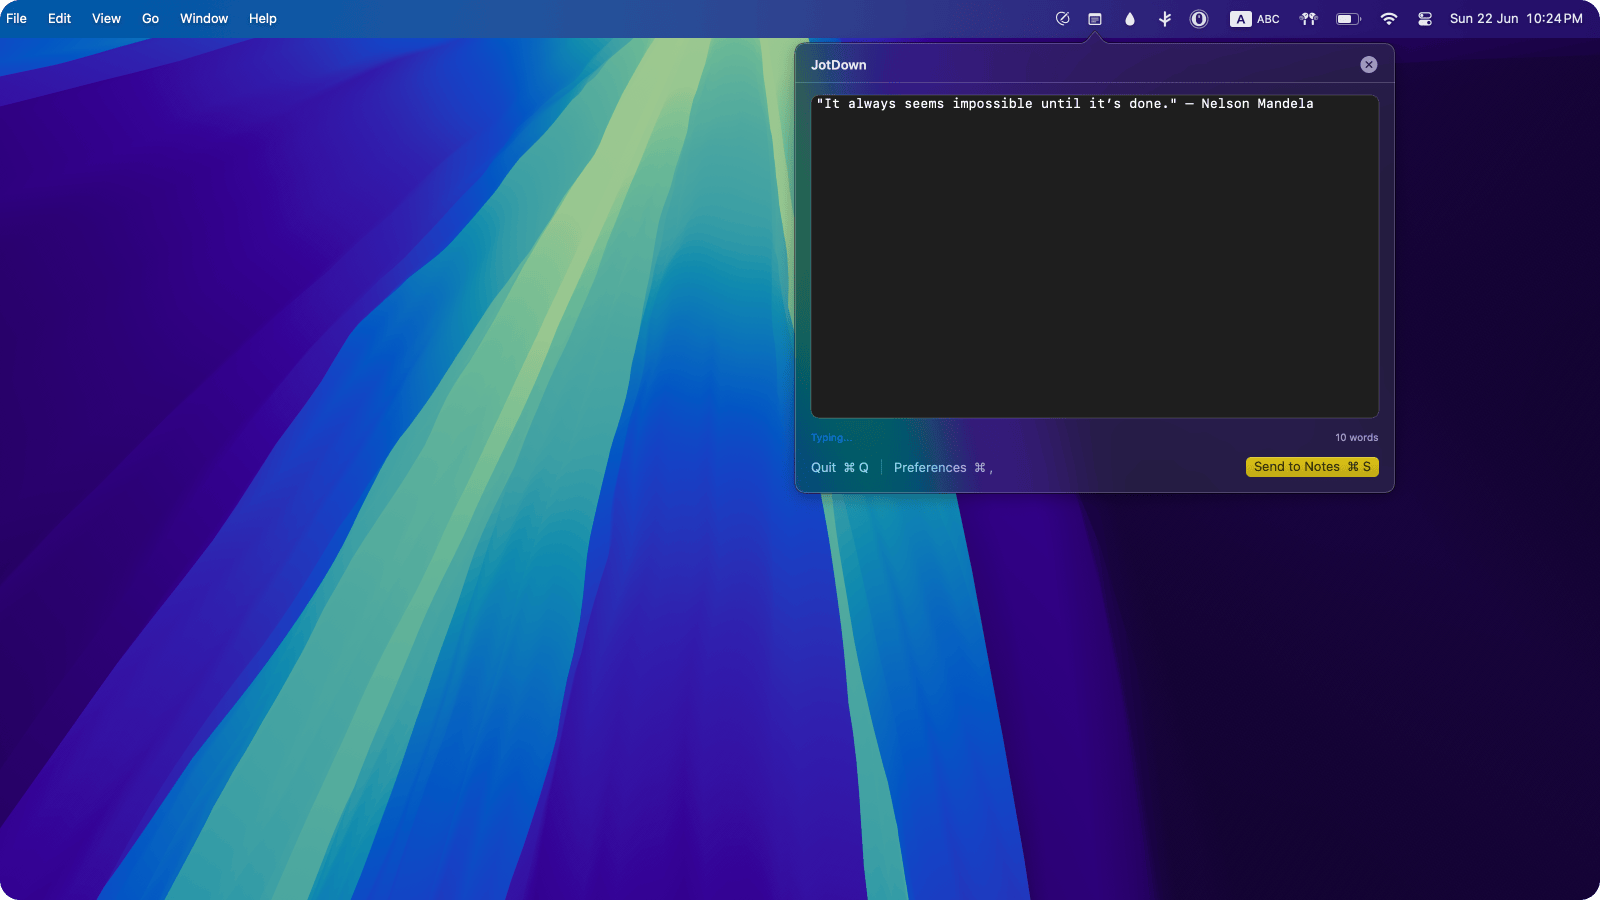Viewport: 1600px width, 900px height.
Task: Click the circular pencil menu bar icon
Action: [1063, 19]
